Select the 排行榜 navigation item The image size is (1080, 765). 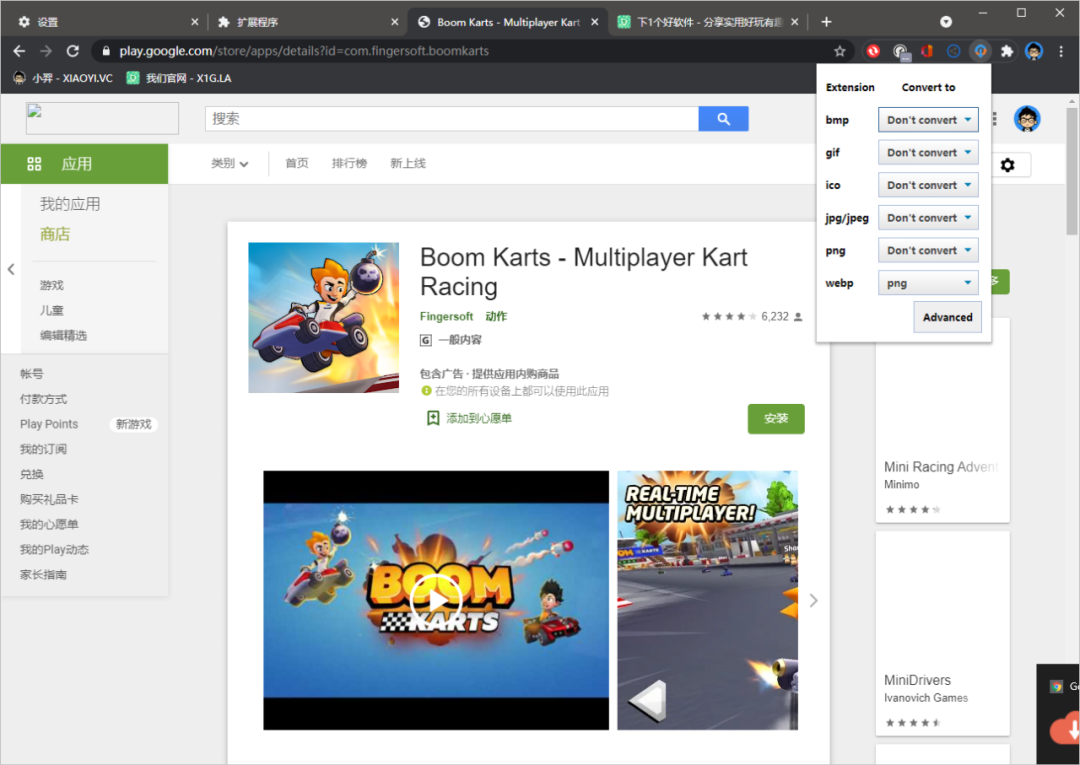349,164
